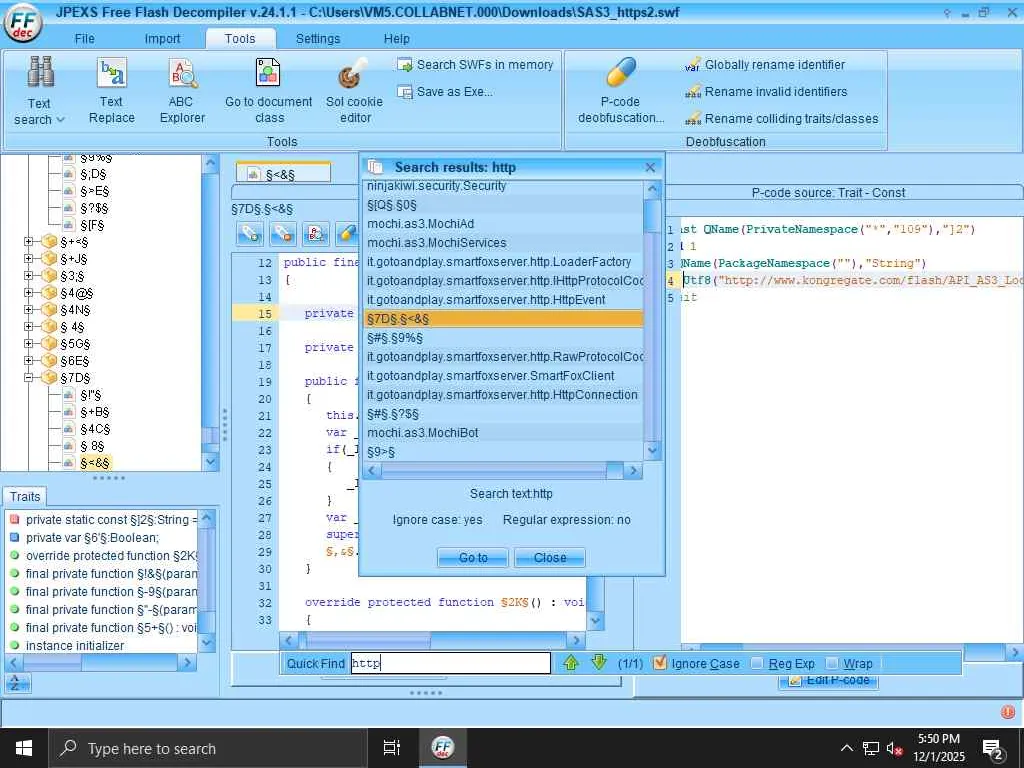Toggle the Ignore Case checkbox
The height and width of the screenshot is (768, 1024).
point(660,663)
